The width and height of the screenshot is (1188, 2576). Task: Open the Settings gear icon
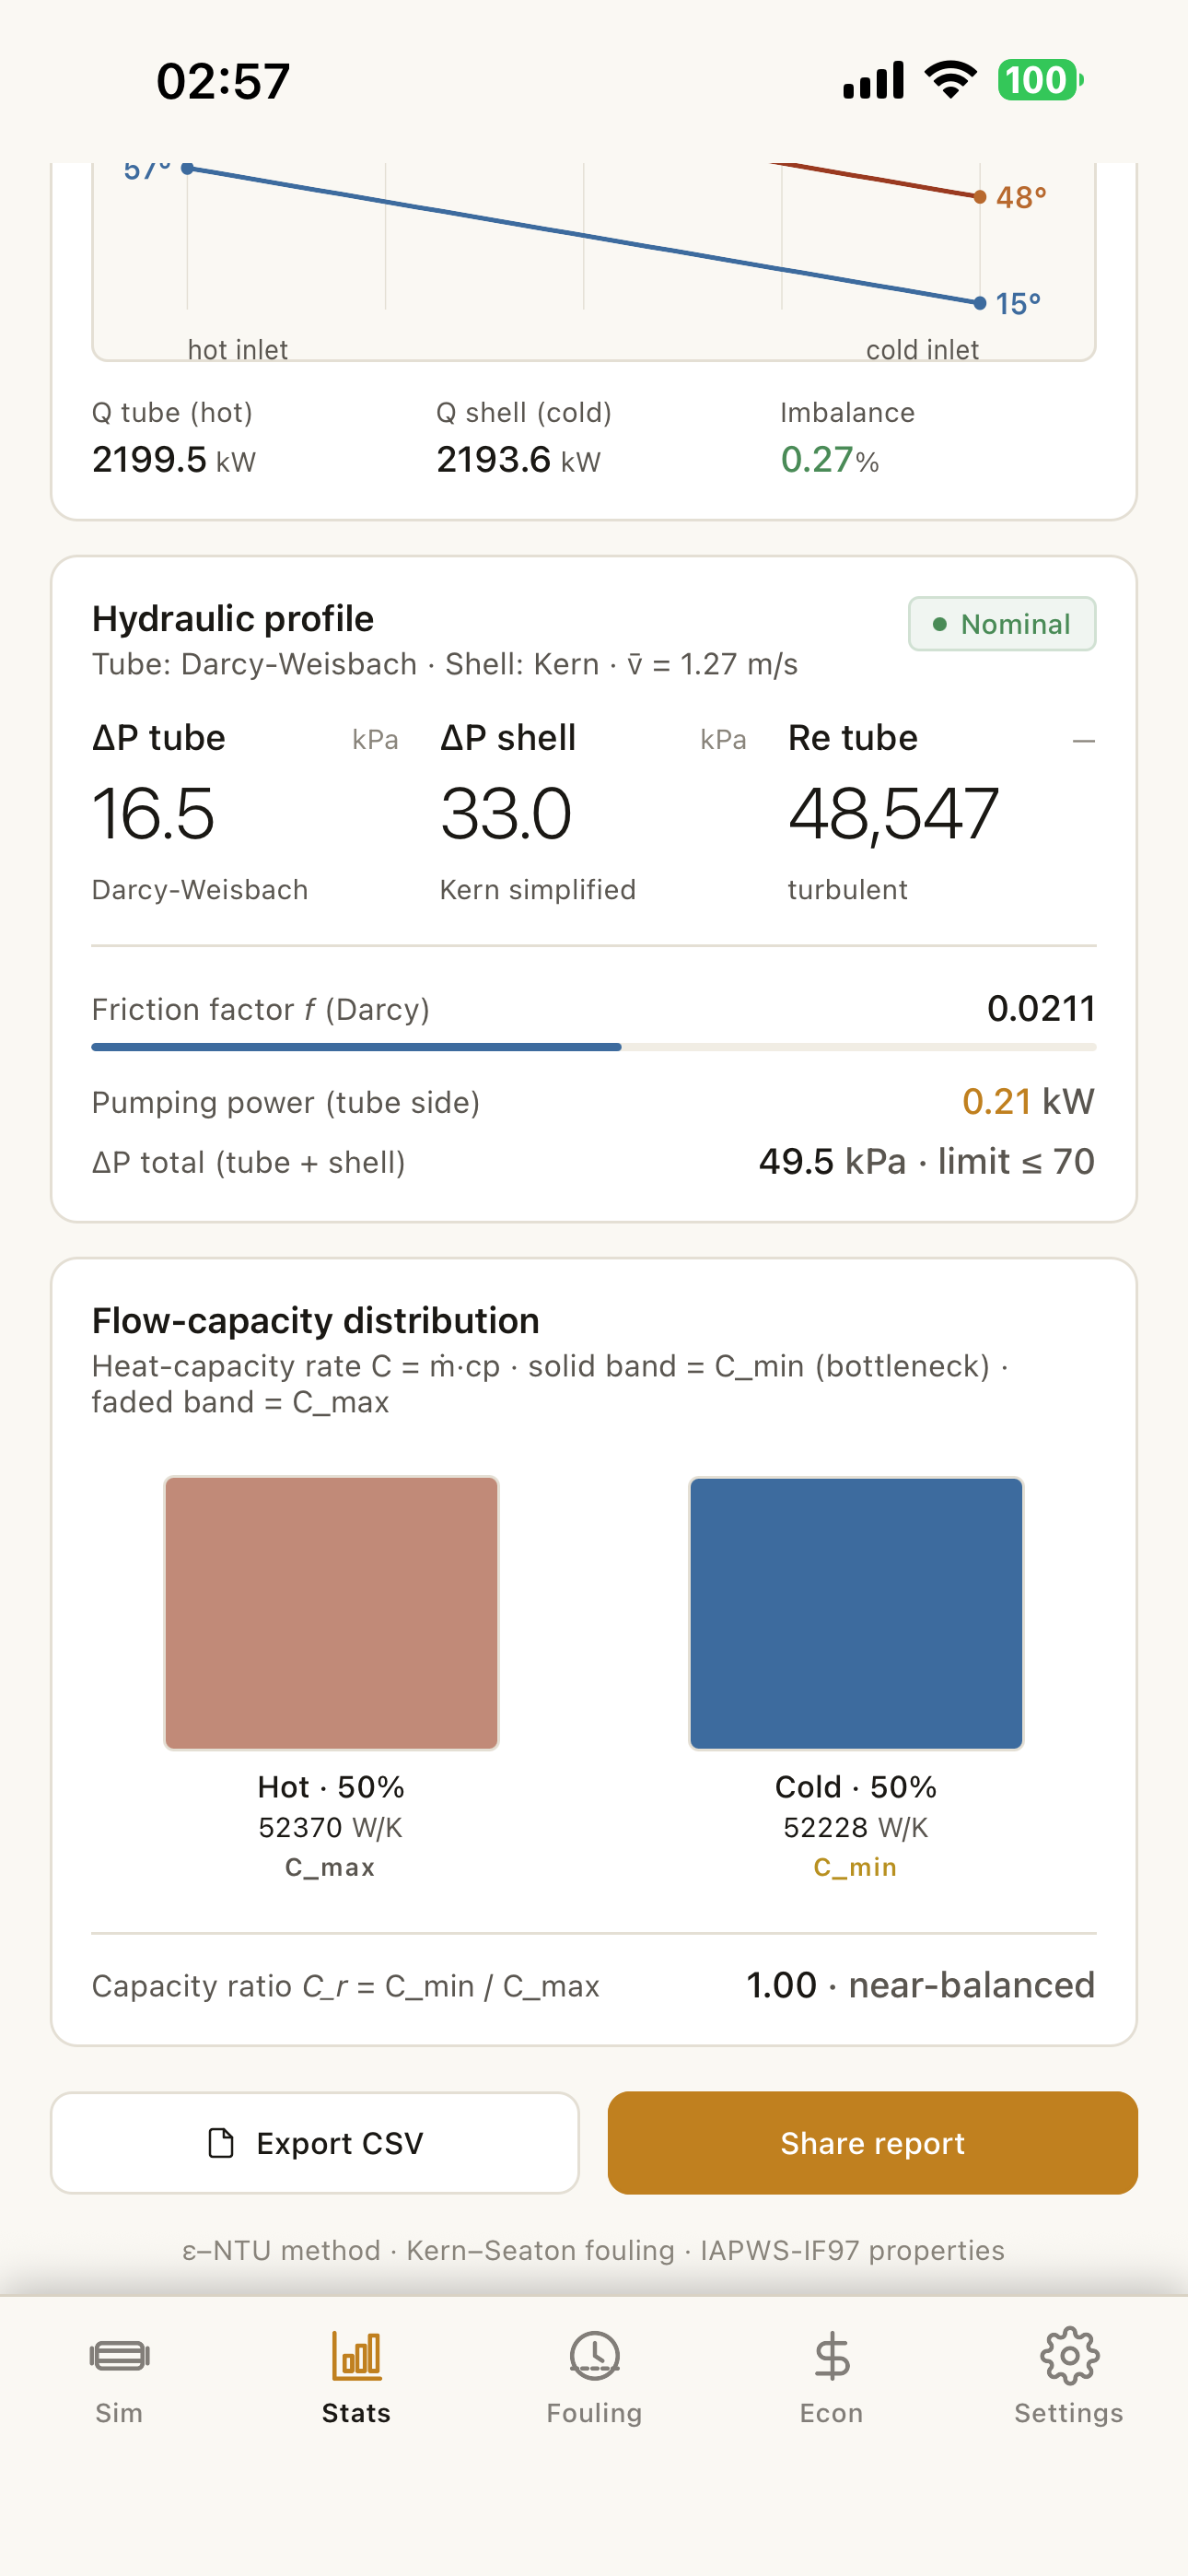point(1069,2356)
